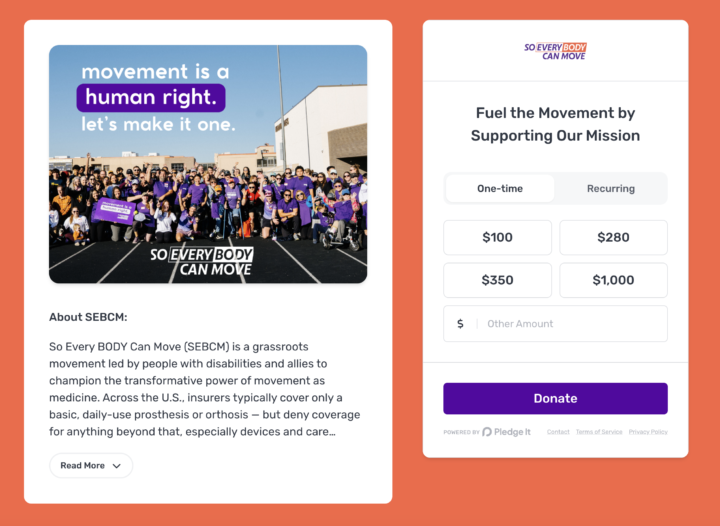720x526 pixels.
Task: Click the truncated SEBCM description paragraph
Action: click(x=205, y=389)
